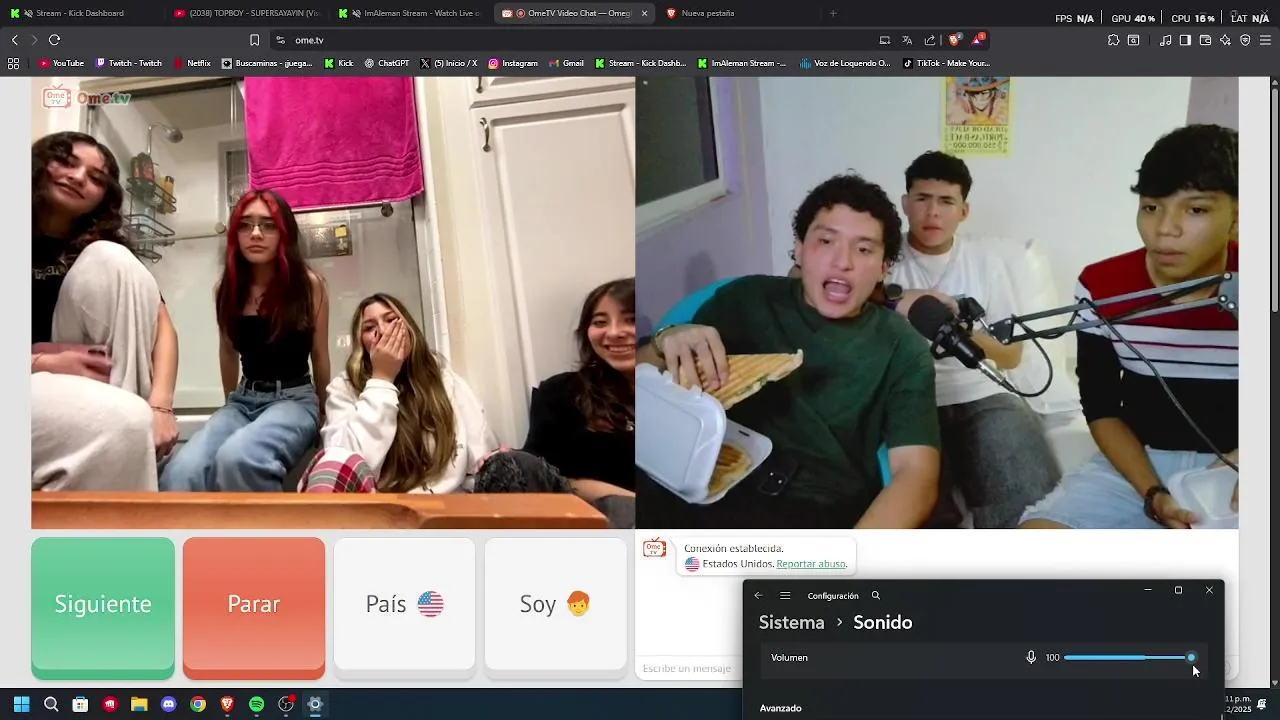Close the OmeTV Video Chat tab
The image size is (1280, 720).
644,13
